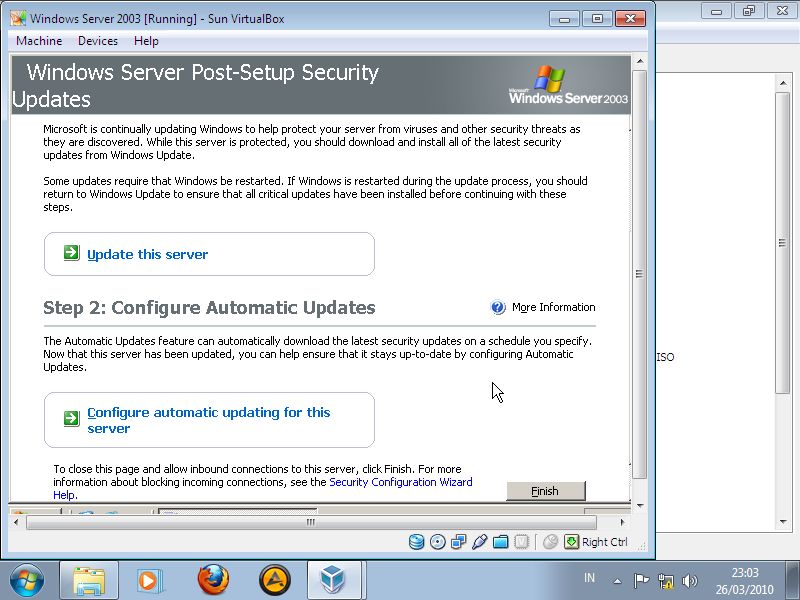
Task: Open the Devices menu
Action: point(98,41)
